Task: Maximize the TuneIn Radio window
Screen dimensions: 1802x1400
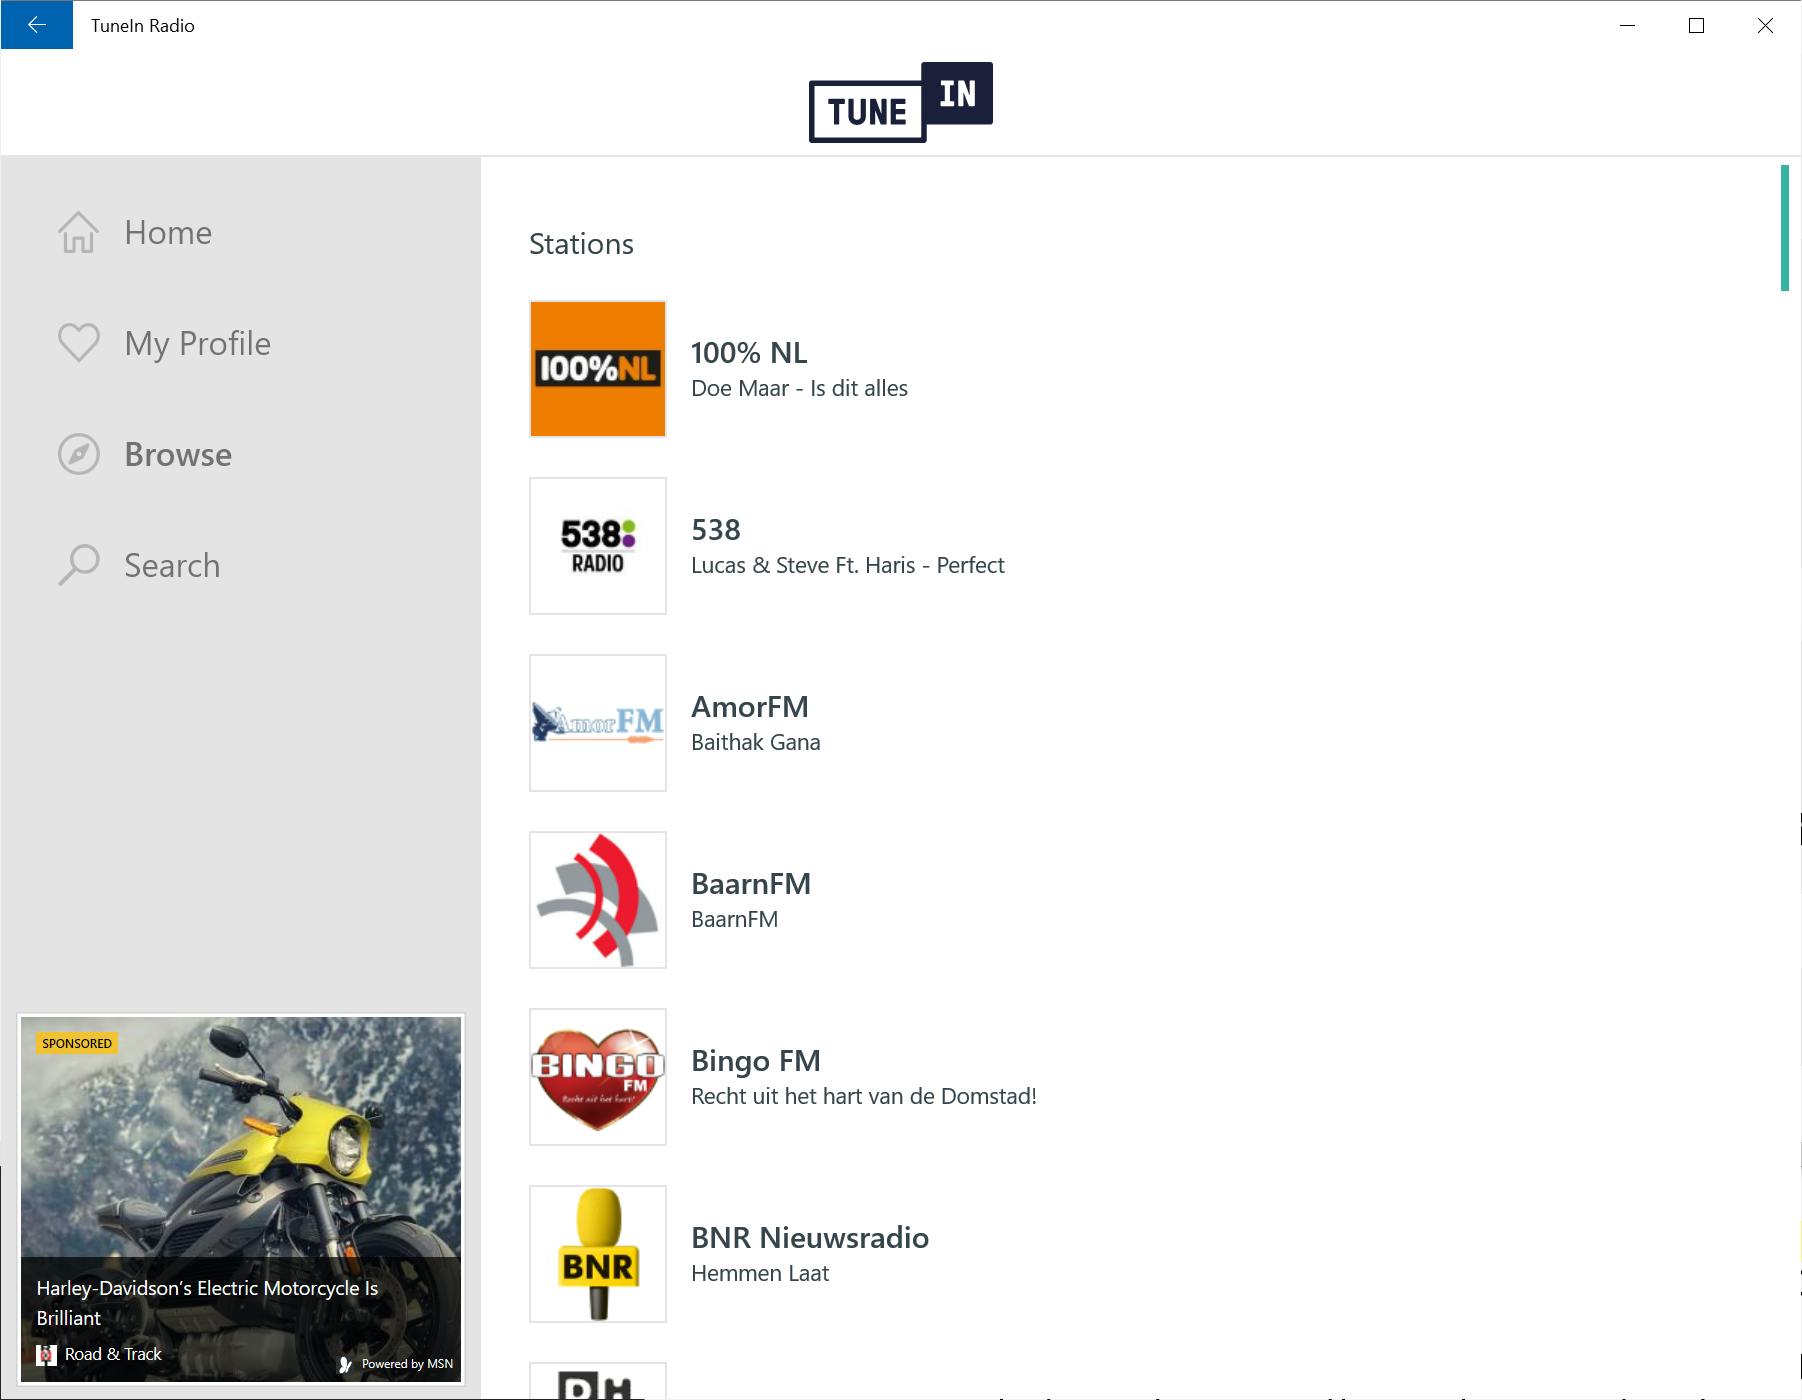Action: pyautogui.click(x=1696, y=25)
